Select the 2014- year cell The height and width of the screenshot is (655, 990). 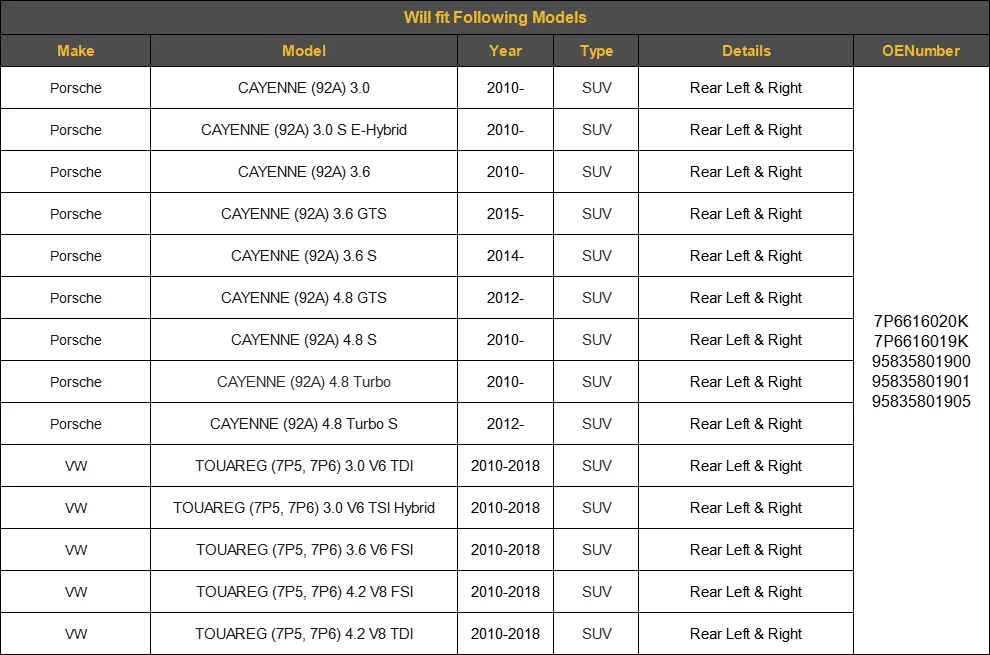tap(505, 256)
